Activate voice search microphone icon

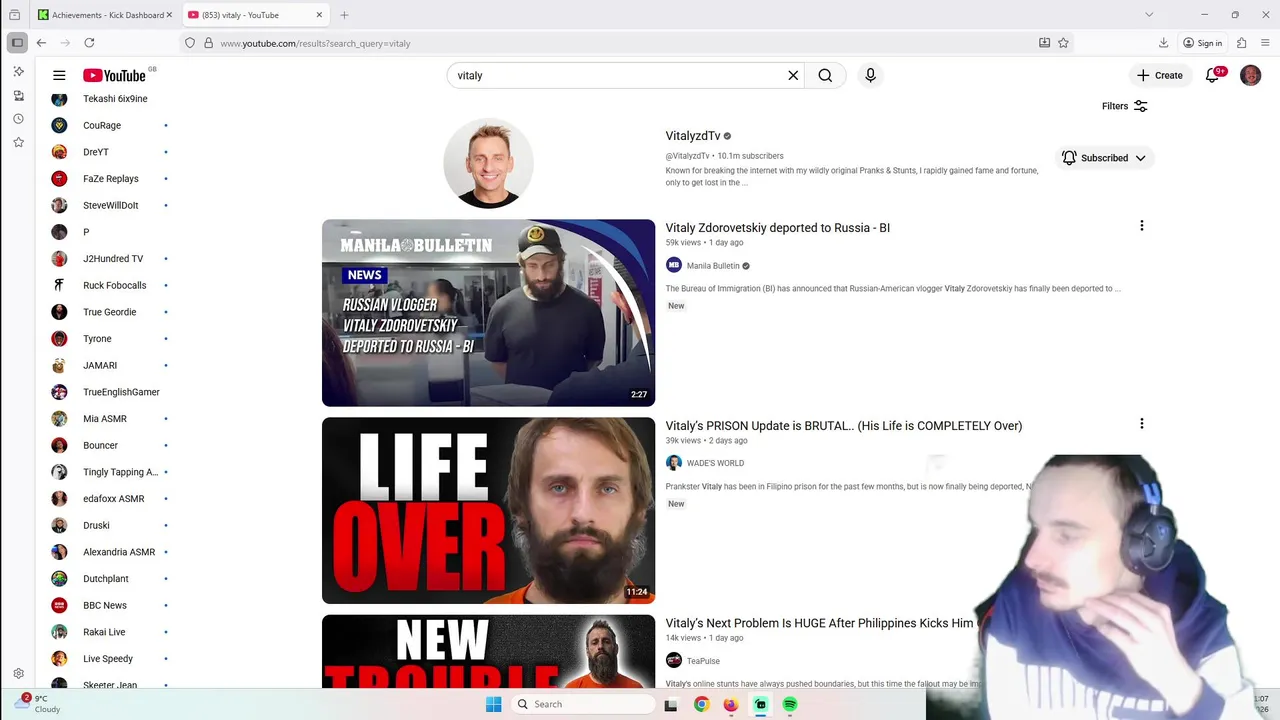[870, 75]
